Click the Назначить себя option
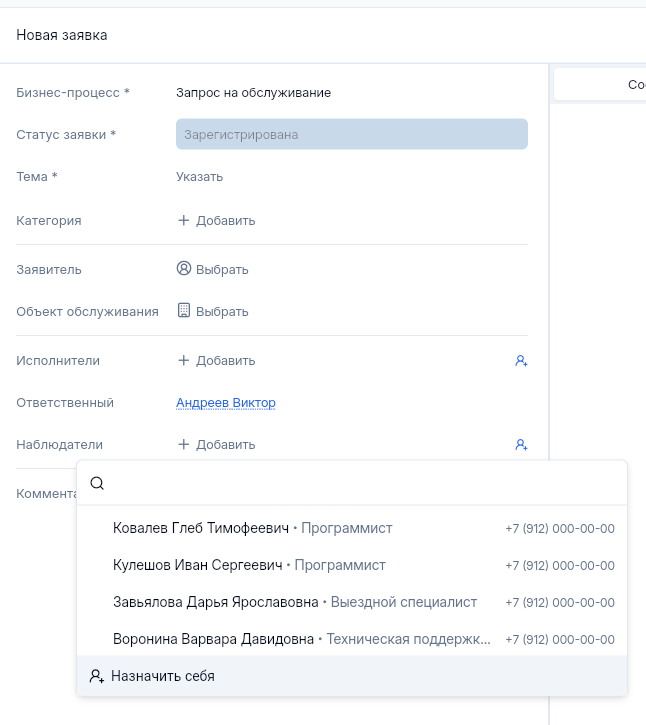Image resolution: width=646 pixels, height=725 pixels. pos(162,676)
